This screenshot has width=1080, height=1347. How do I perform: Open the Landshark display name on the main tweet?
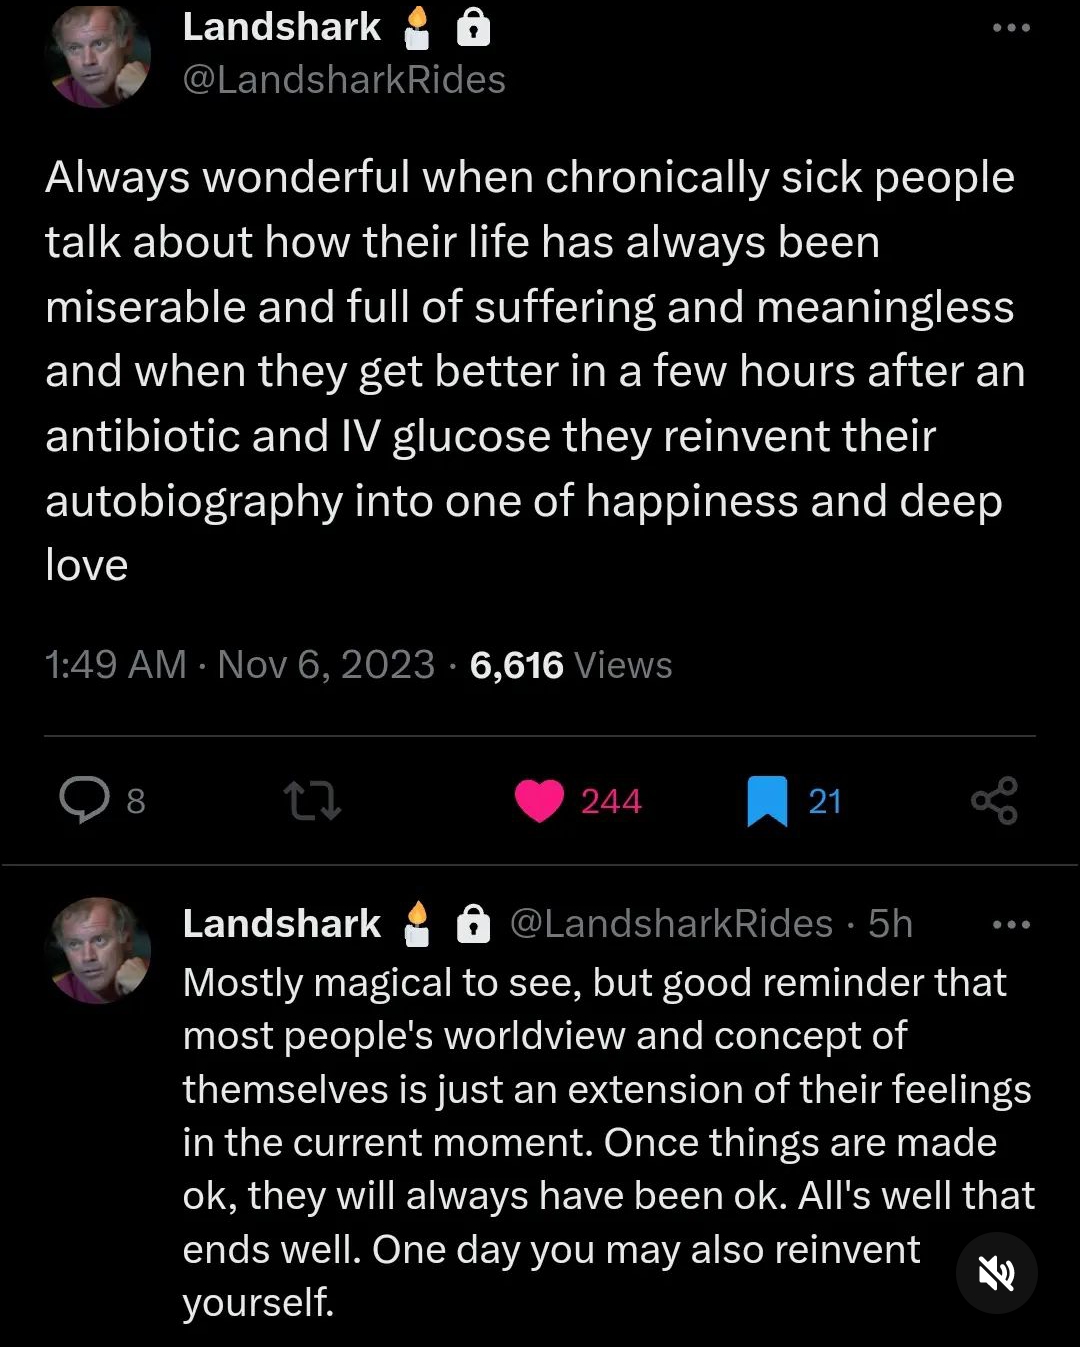click(x=281, y=27)
